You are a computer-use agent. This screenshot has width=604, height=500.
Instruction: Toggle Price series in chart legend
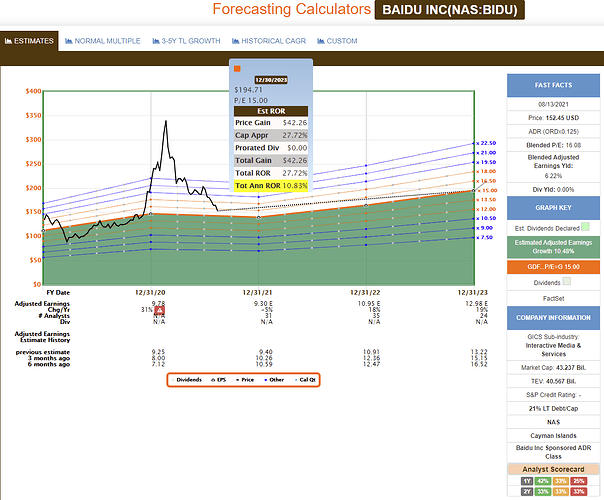pos(245,380)
